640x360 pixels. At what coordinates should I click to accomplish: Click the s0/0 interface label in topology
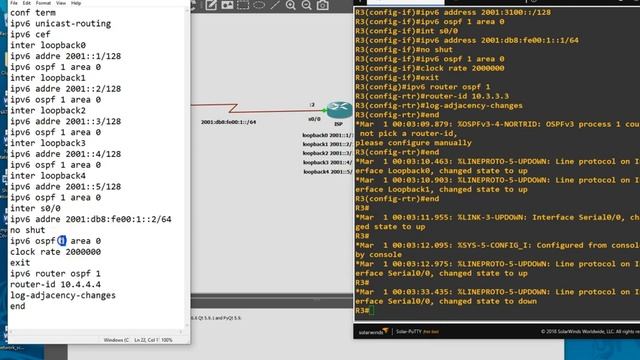coord(314,119)
